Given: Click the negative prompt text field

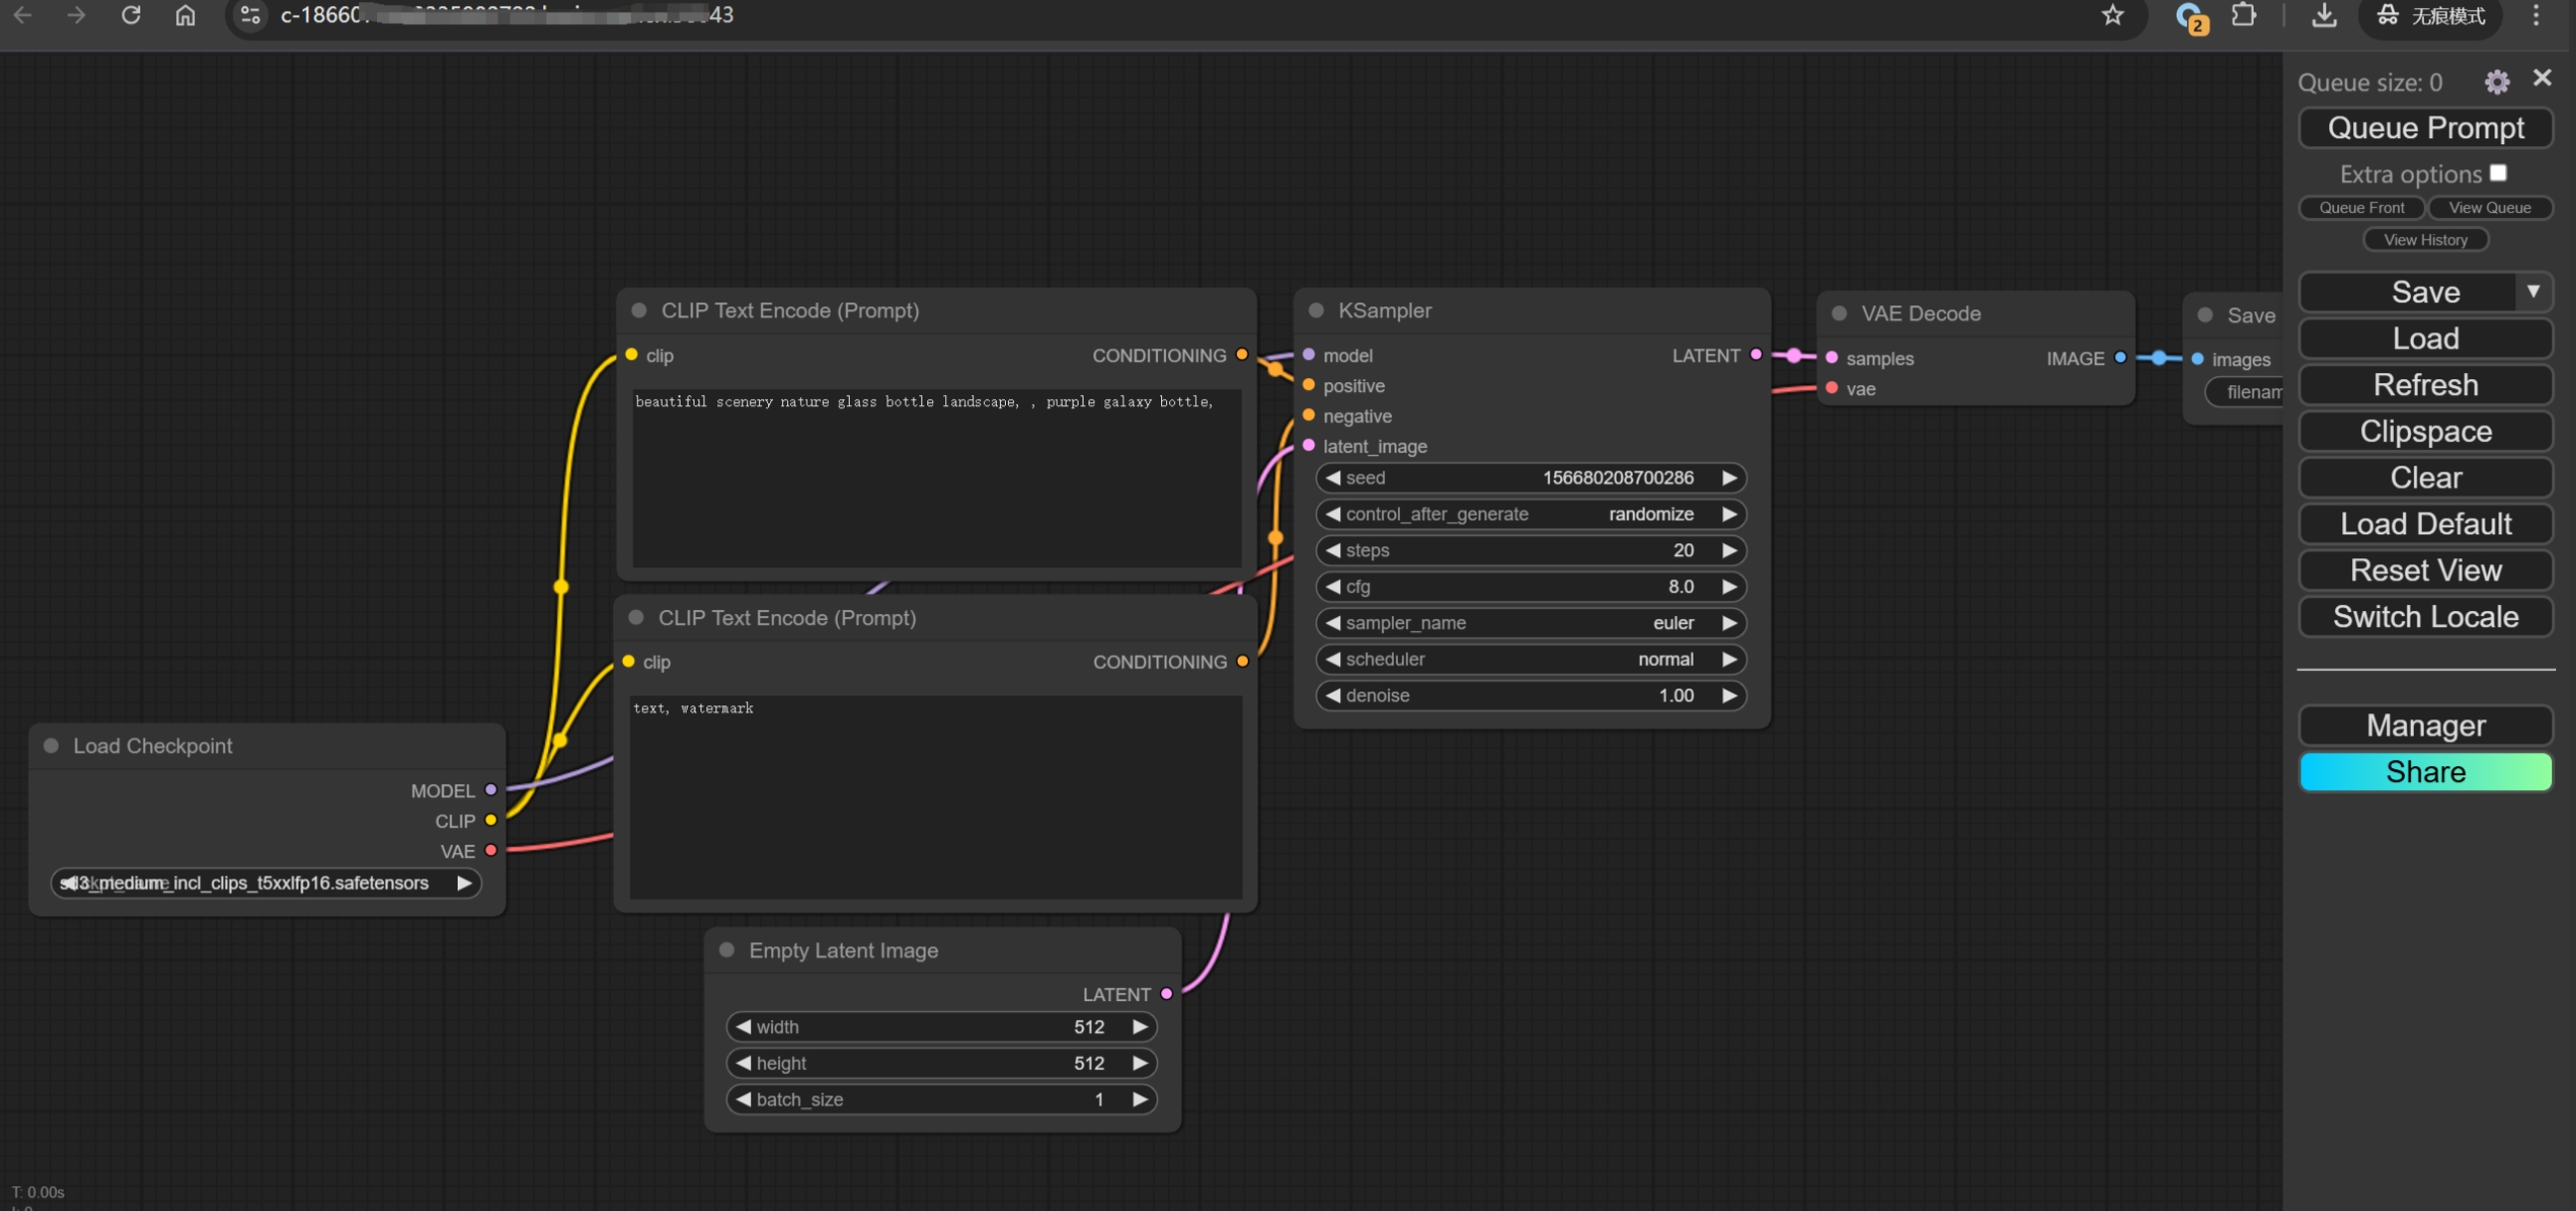Looking at the screenshot, I should pyautogui.click(x=935, y=795).
